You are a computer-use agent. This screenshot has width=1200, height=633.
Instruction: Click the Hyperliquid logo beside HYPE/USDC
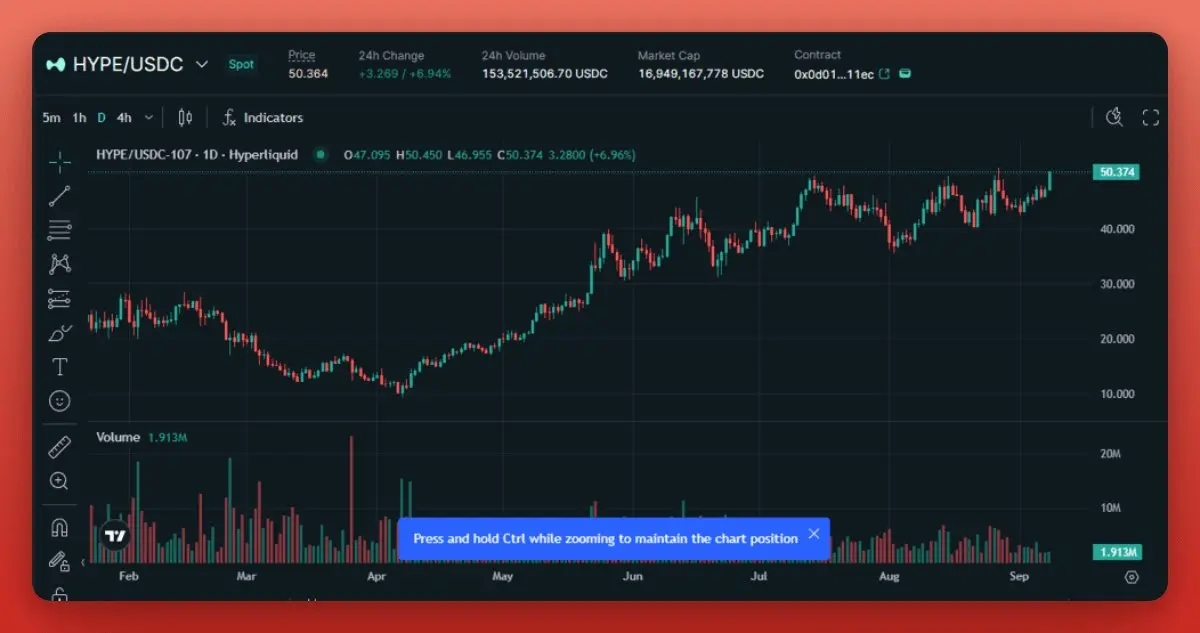pyautogui.click(x=56, y=64)
